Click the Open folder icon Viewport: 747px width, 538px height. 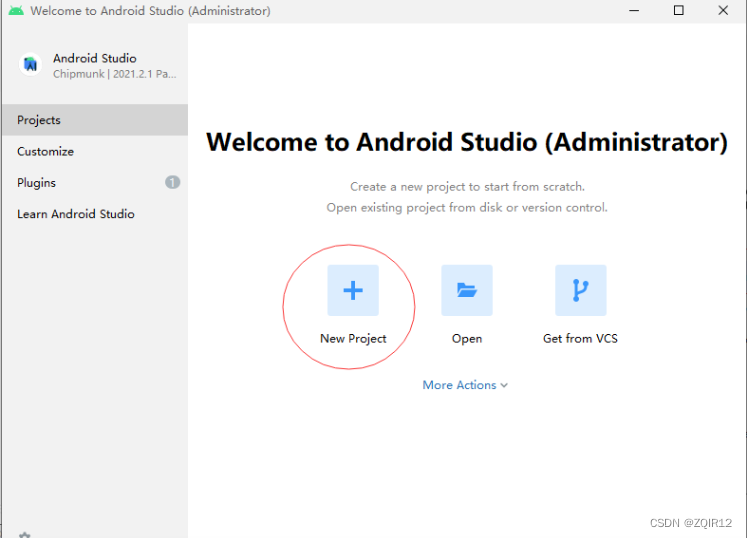pos(467,290)
